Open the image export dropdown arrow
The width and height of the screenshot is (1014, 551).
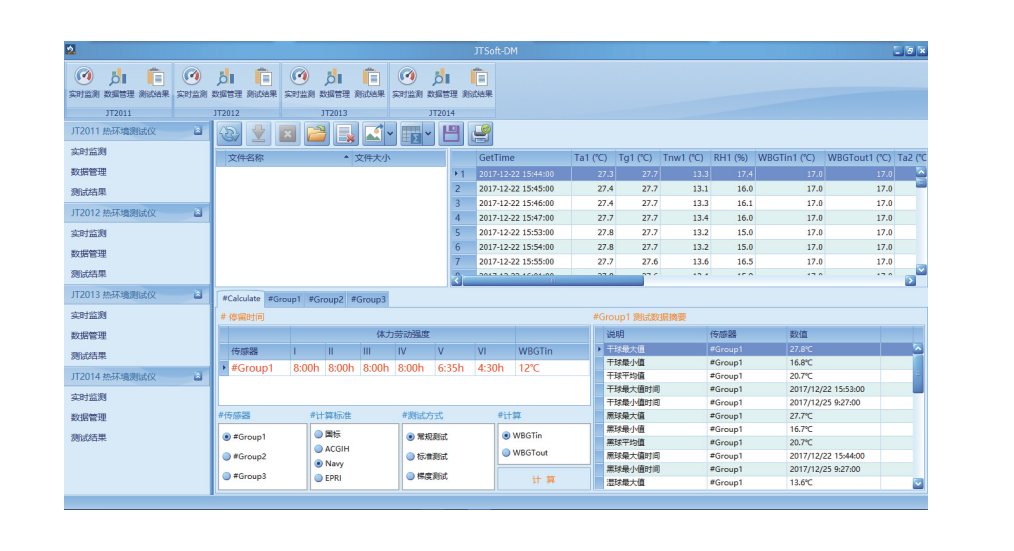tap(391, 134)
